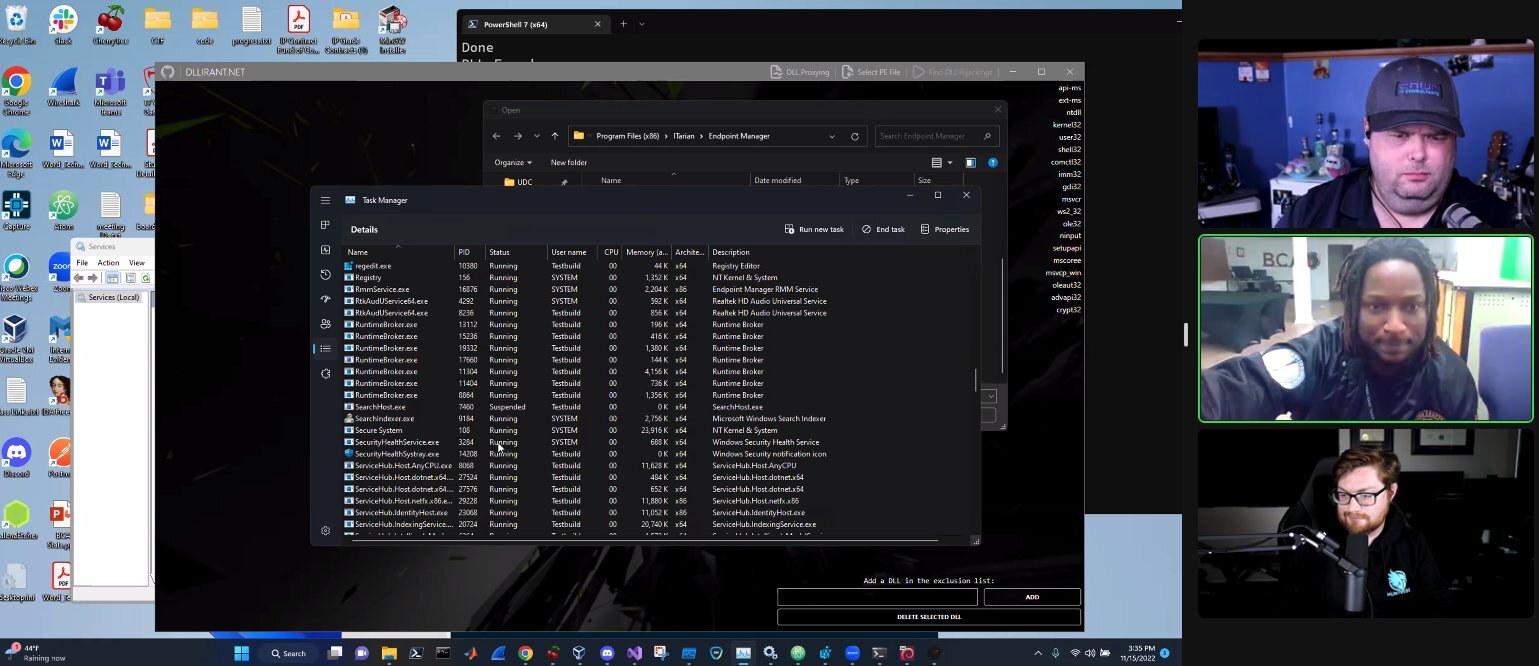Open Services page icon in Task Manager sidebar
Screen dimensions: 1539x666
coord(325,373)
